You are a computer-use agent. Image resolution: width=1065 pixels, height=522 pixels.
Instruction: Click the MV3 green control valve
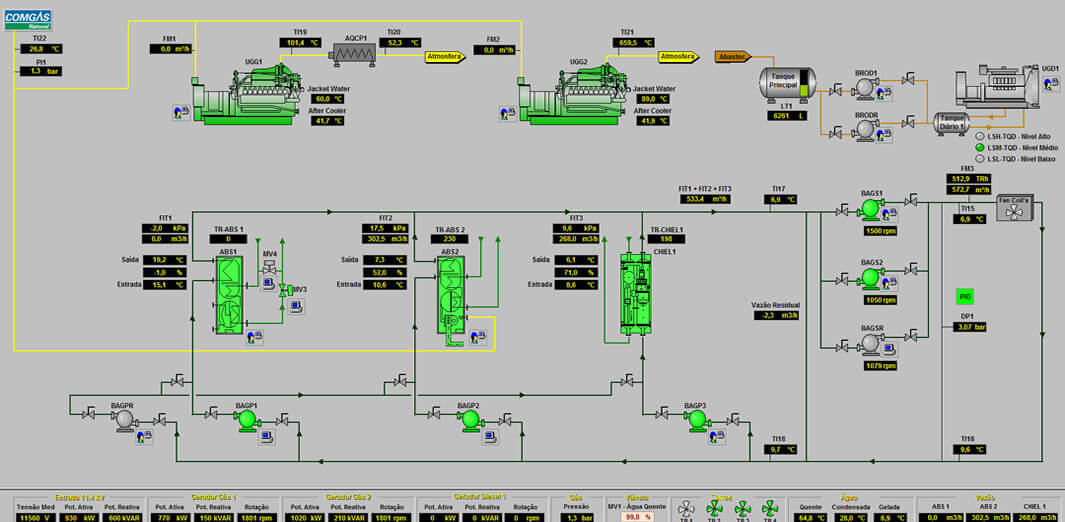pyautogui.click(x=283, y=290)
